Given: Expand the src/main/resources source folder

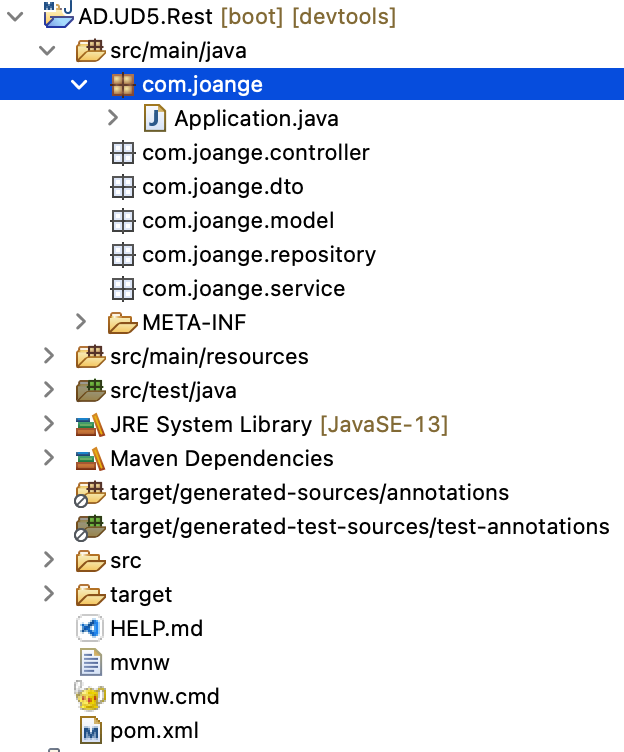Looking at the screenshot, I should 48,357.
